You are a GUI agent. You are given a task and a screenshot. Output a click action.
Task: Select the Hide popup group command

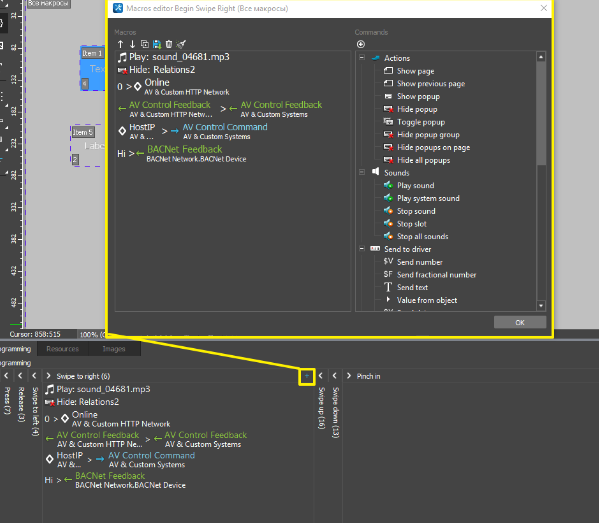(x=428, y=134)
